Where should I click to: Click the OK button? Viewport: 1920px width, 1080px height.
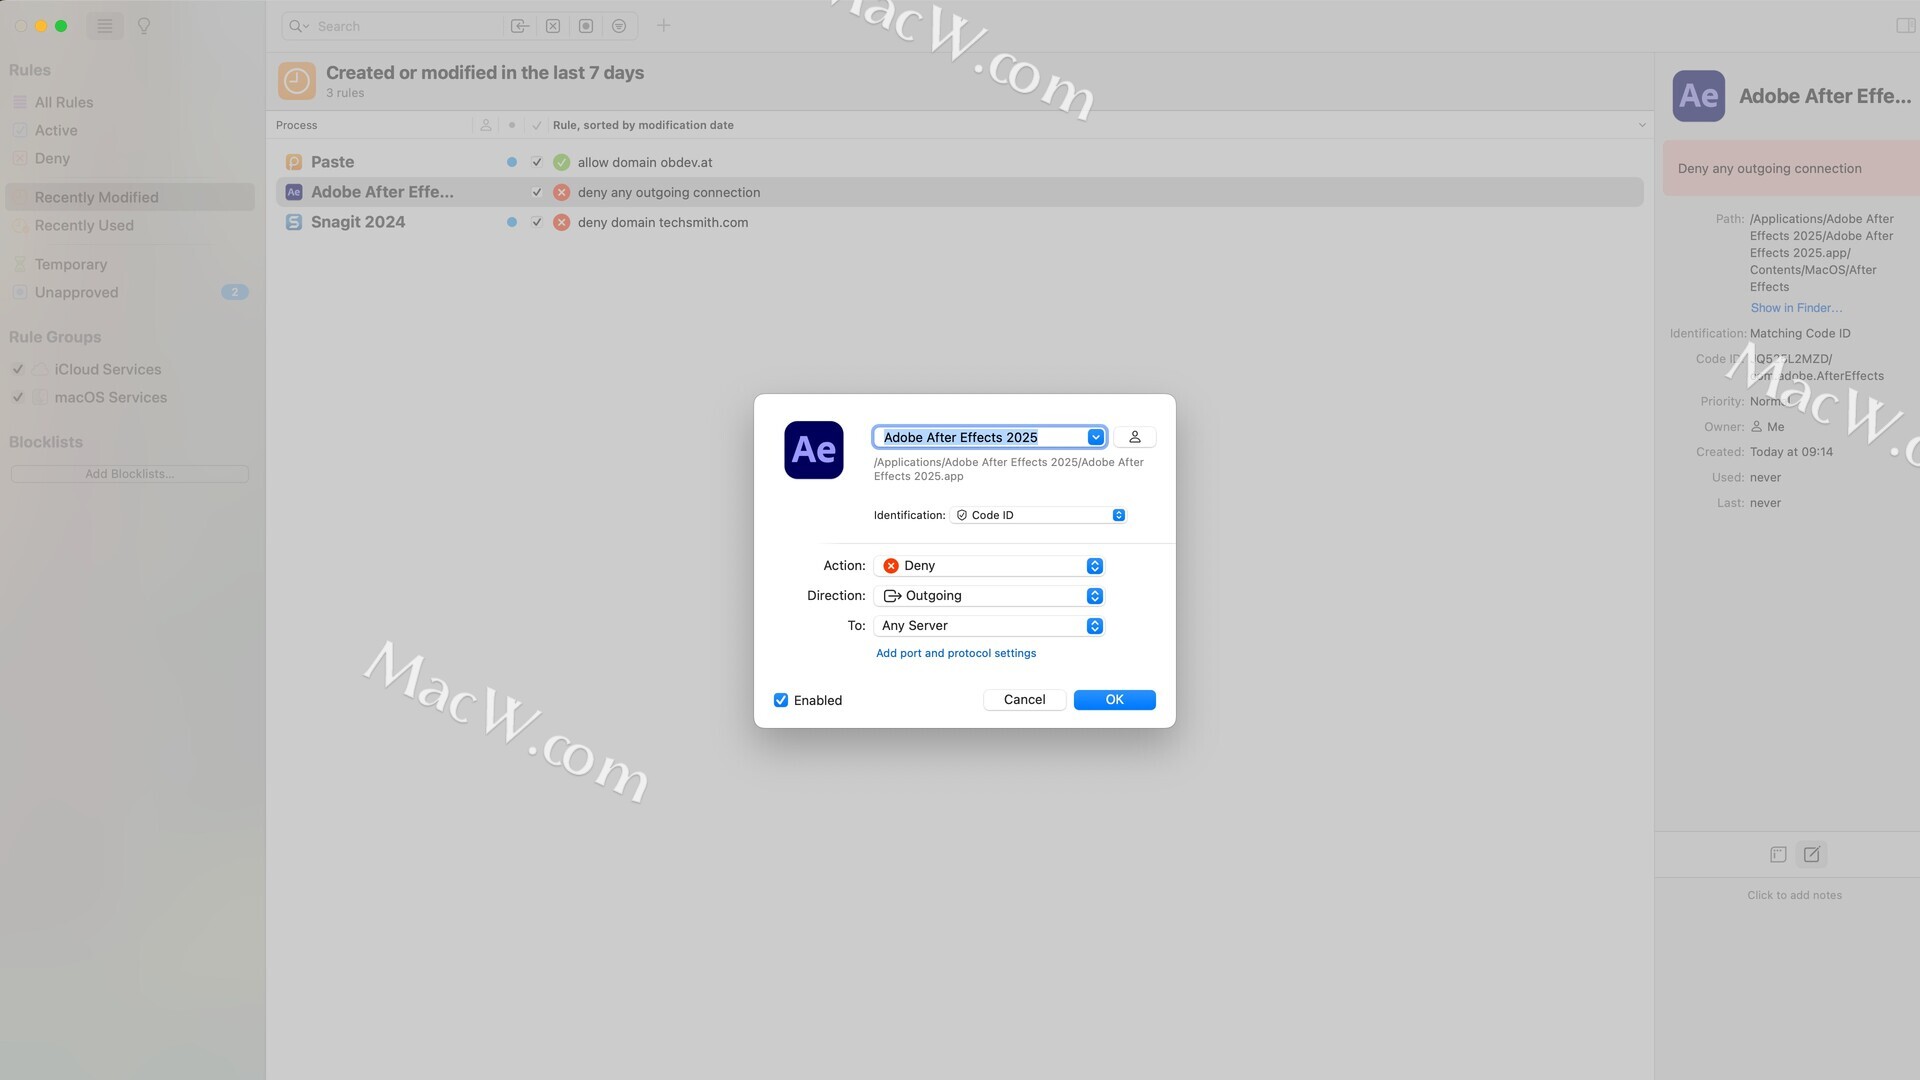coord(1114,700)
